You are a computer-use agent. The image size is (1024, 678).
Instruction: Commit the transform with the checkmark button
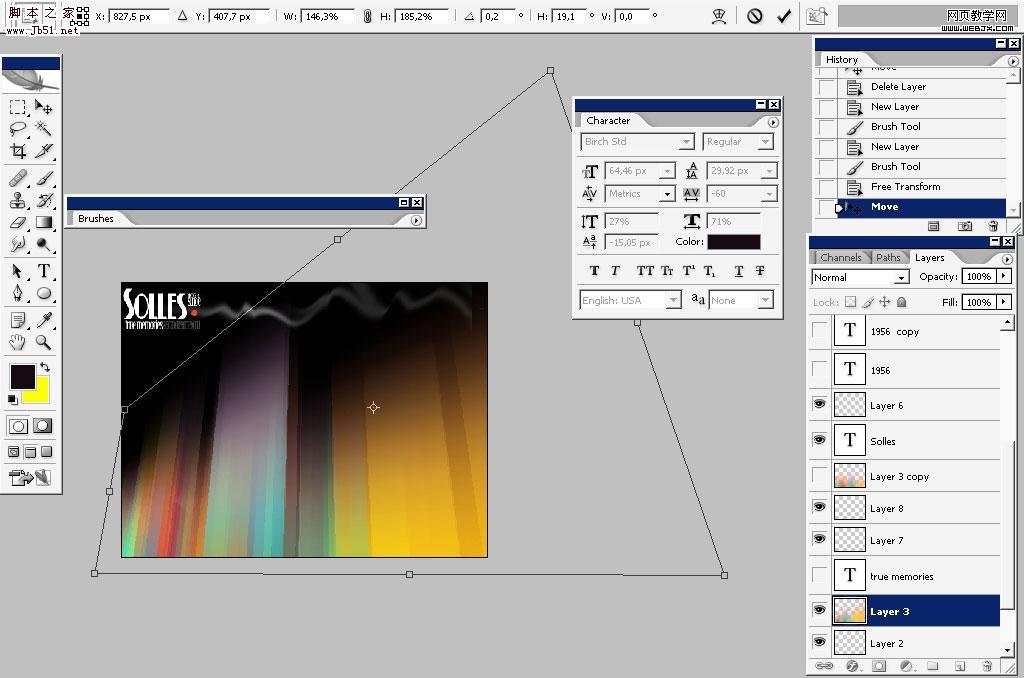tap(784, 15)
